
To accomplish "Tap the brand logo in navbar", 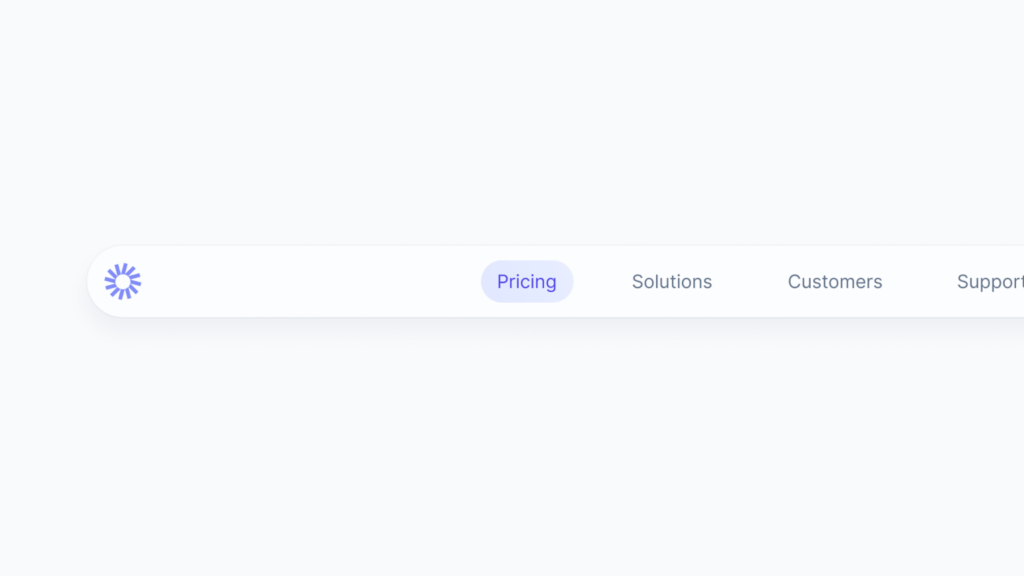I will click(123, 281).
